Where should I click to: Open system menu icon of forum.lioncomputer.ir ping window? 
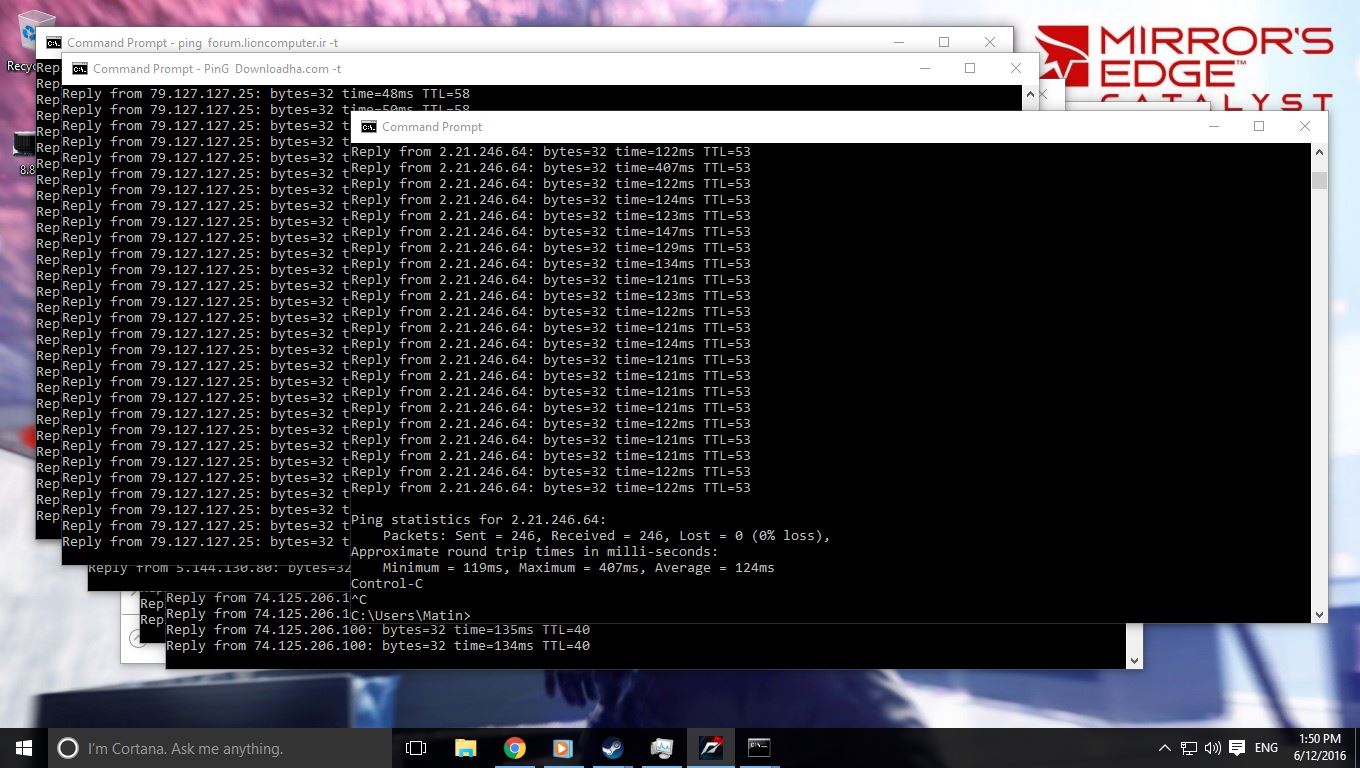point(54,43)
